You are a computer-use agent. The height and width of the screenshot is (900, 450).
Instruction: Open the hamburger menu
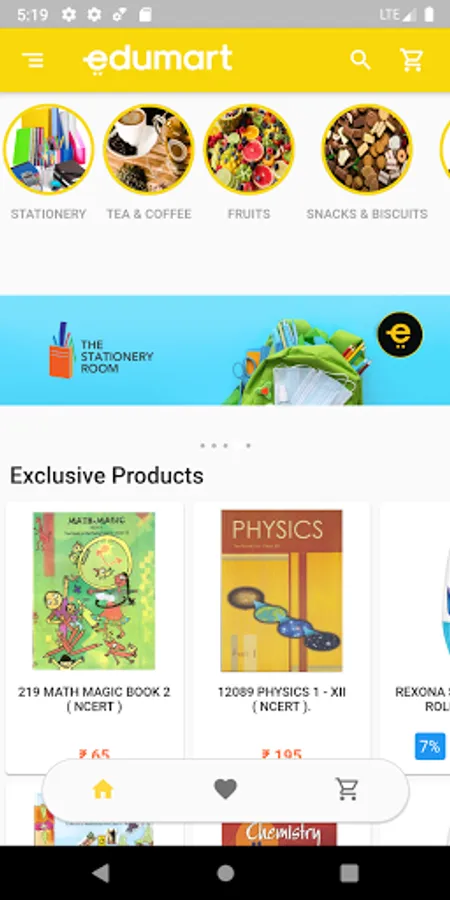(33, 60)
